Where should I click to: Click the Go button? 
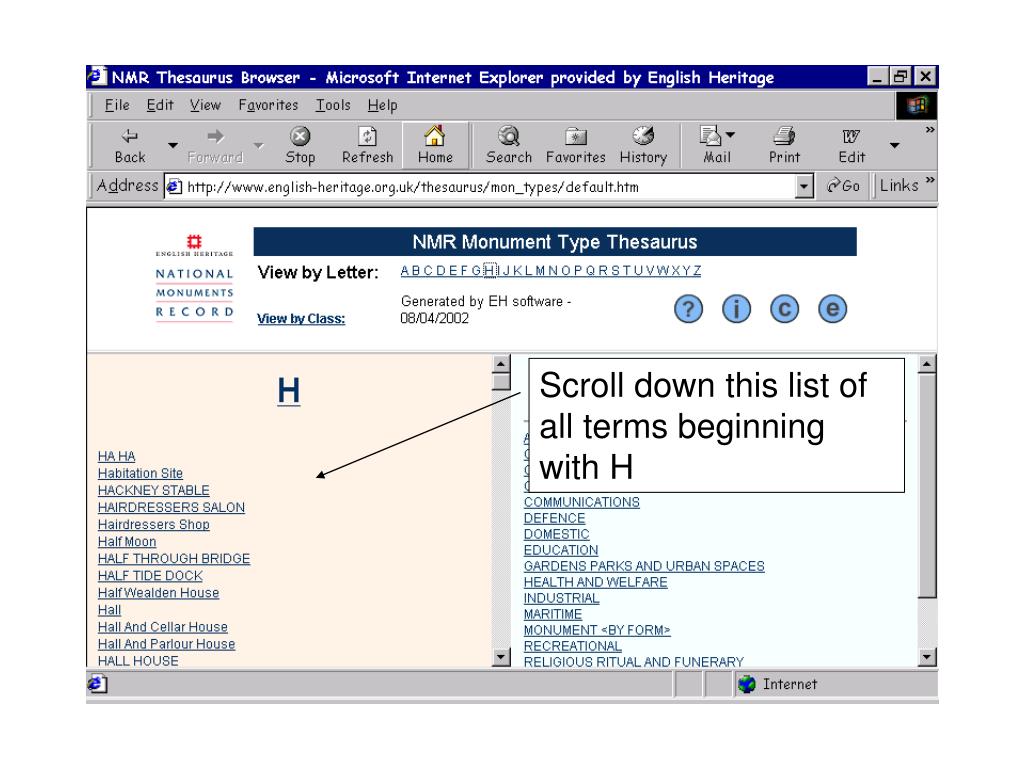point(843,186)
